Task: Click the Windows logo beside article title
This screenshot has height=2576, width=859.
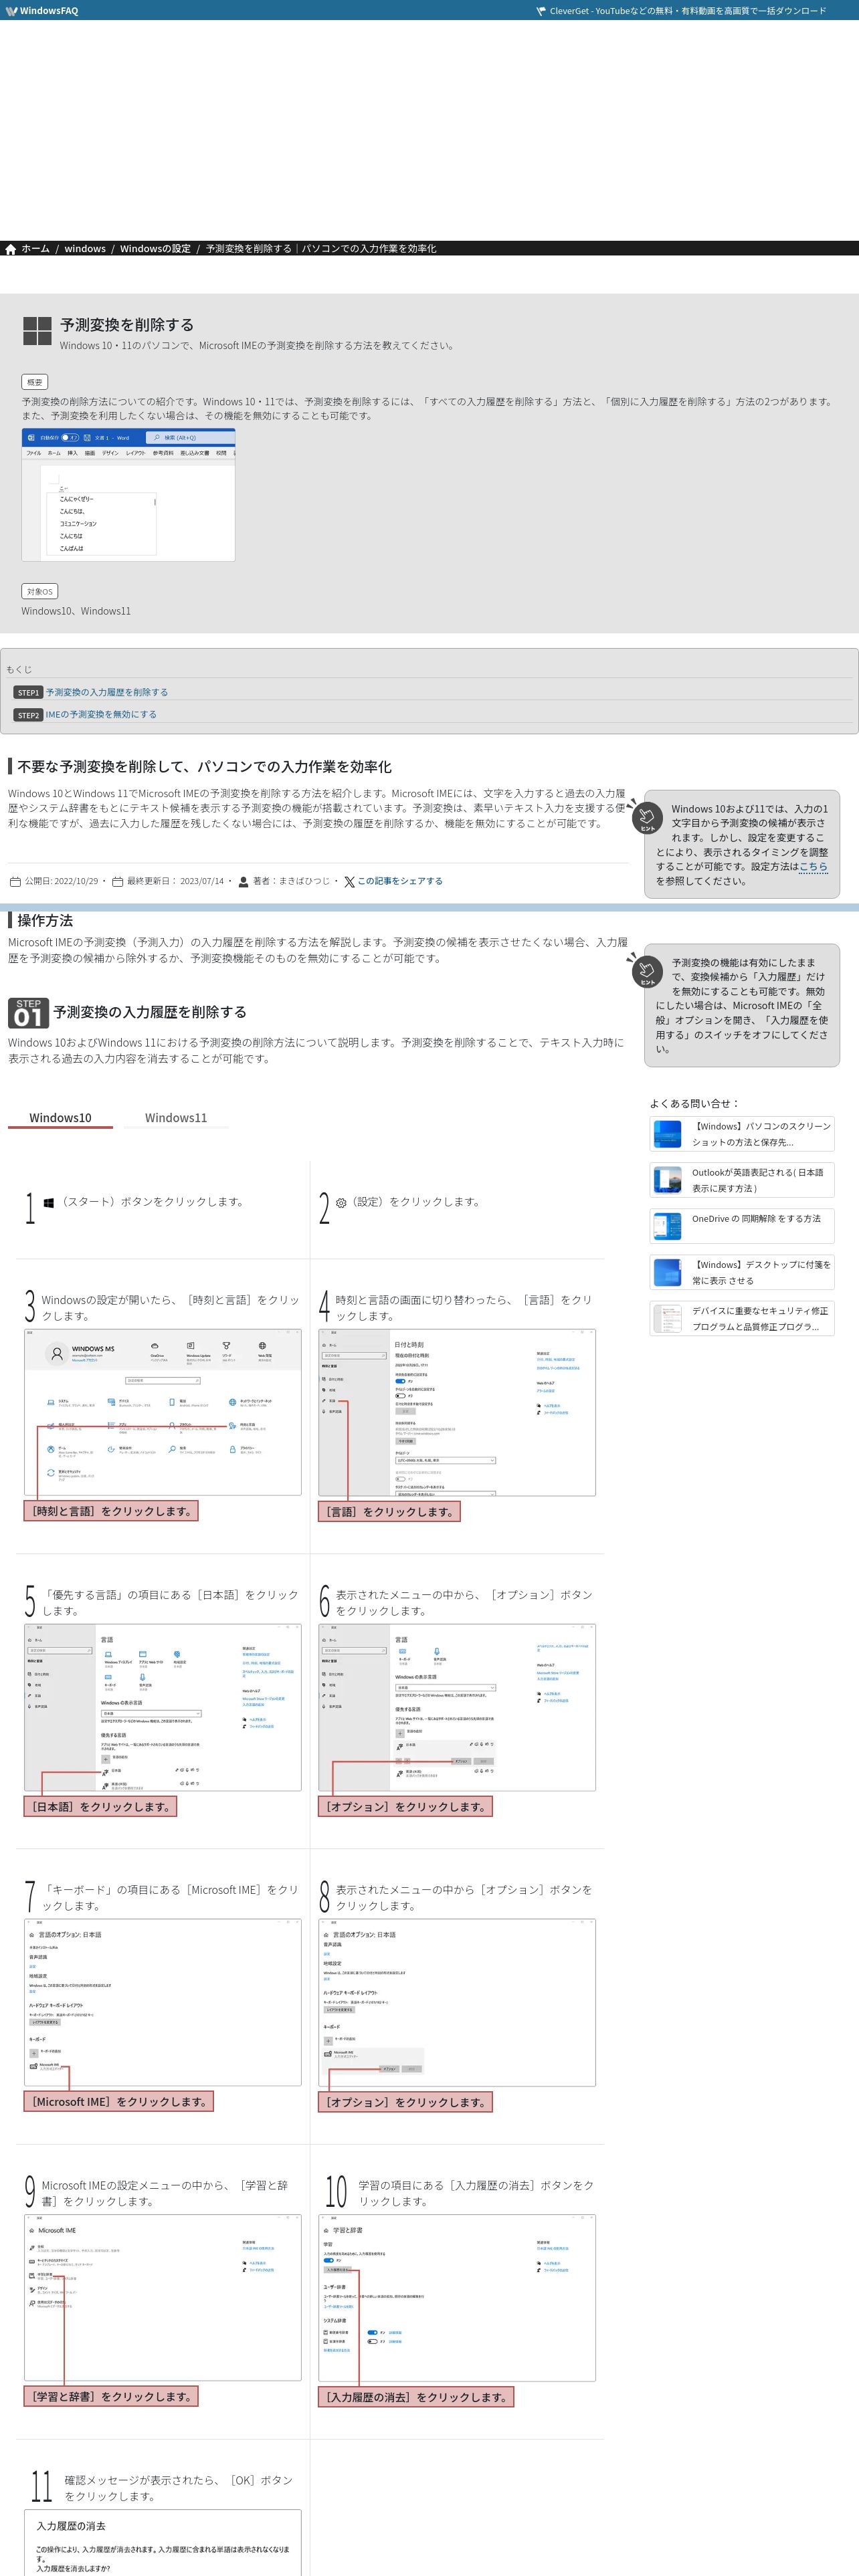Action: pyautogui.click(x=37, y=331)
